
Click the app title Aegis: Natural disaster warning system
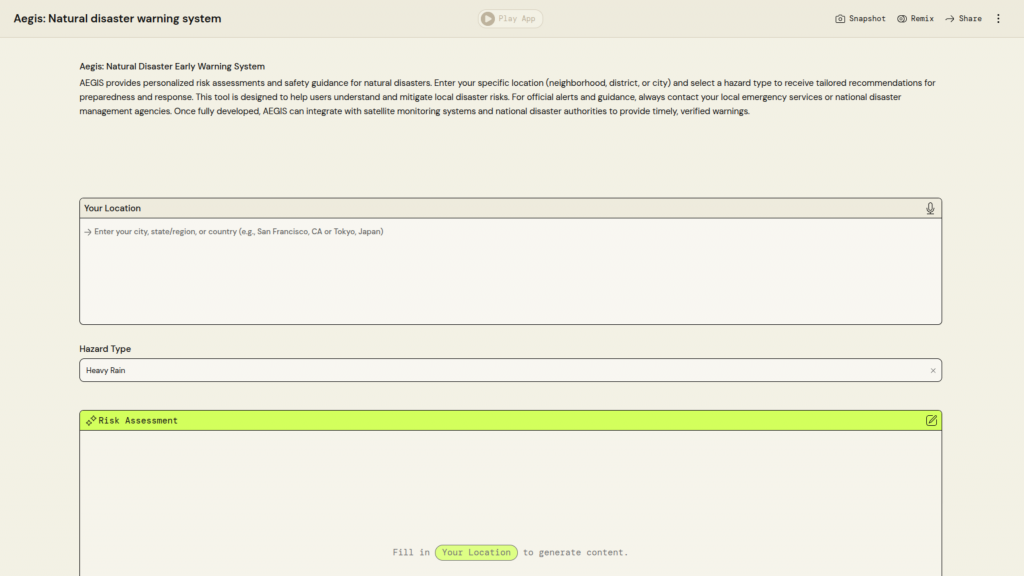click(117, 19)
